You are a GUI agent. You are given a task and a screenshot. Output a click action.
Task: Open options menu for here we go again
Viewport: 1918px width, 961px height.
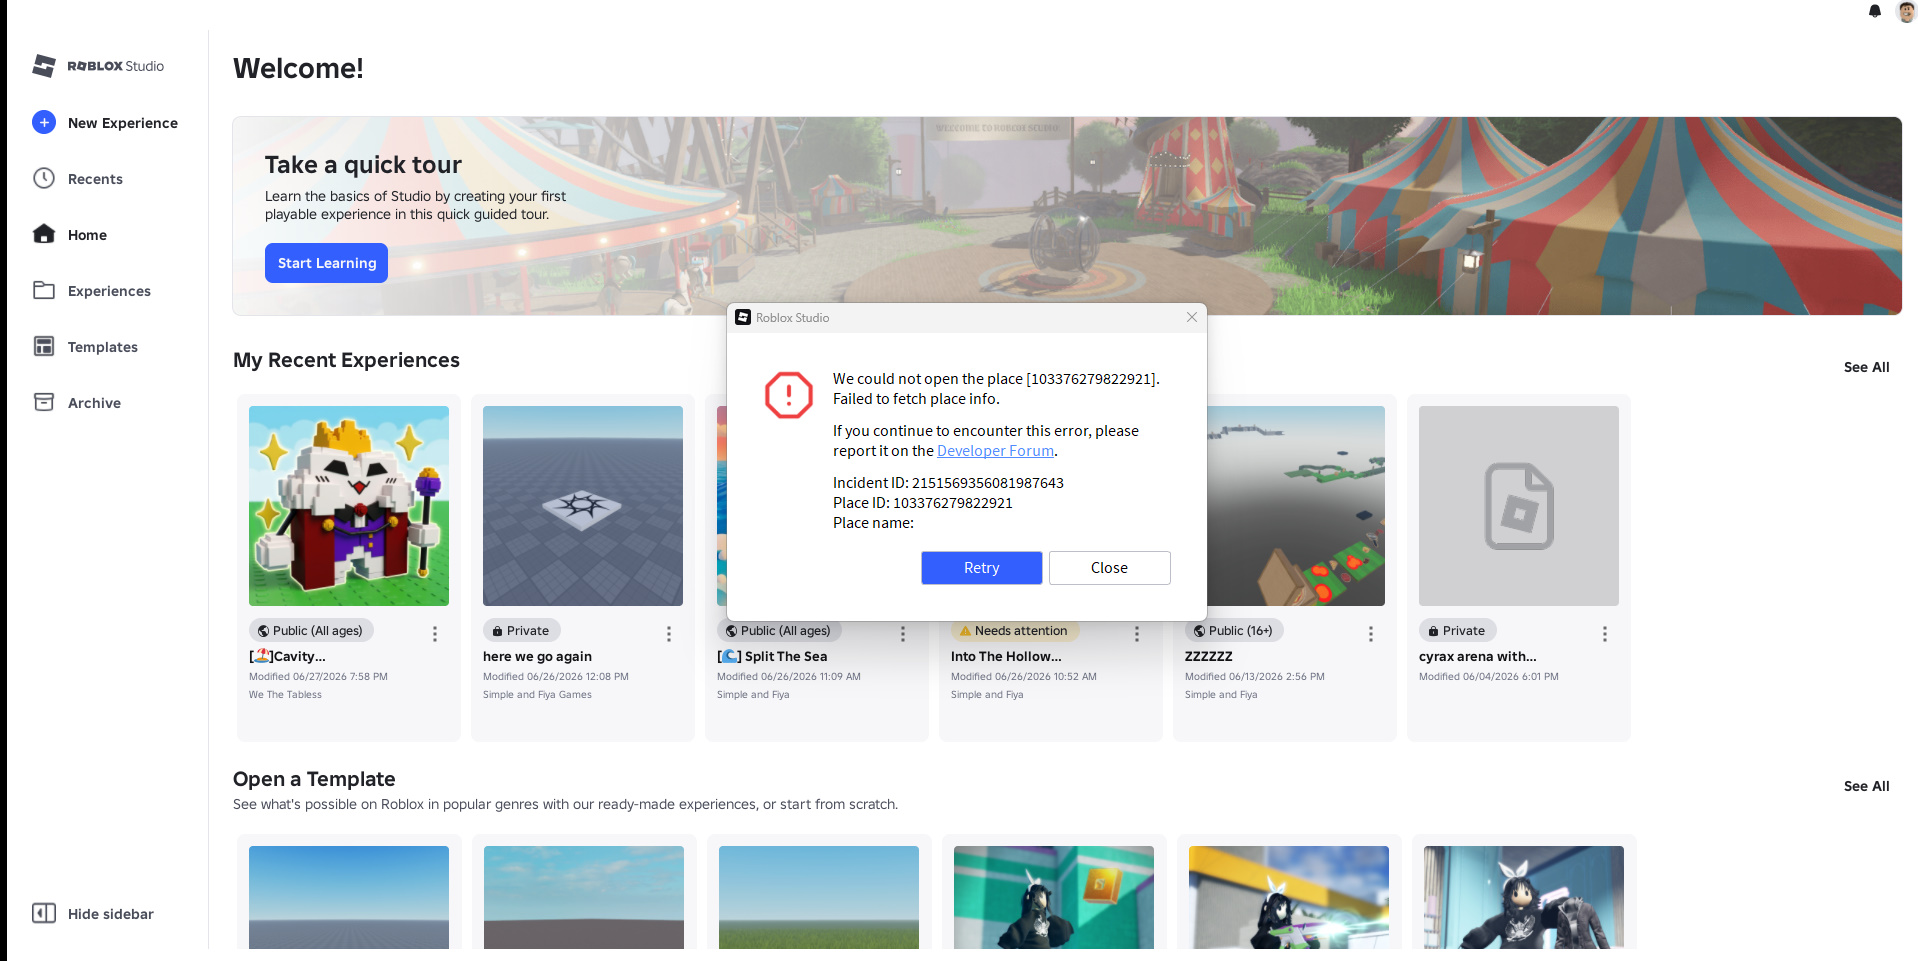669,634
